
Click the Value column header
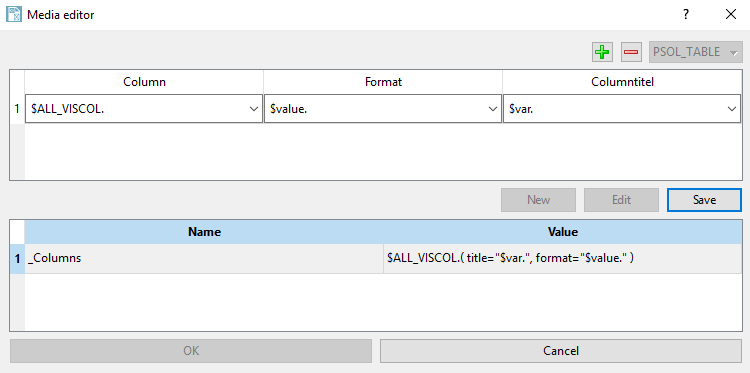562,232
